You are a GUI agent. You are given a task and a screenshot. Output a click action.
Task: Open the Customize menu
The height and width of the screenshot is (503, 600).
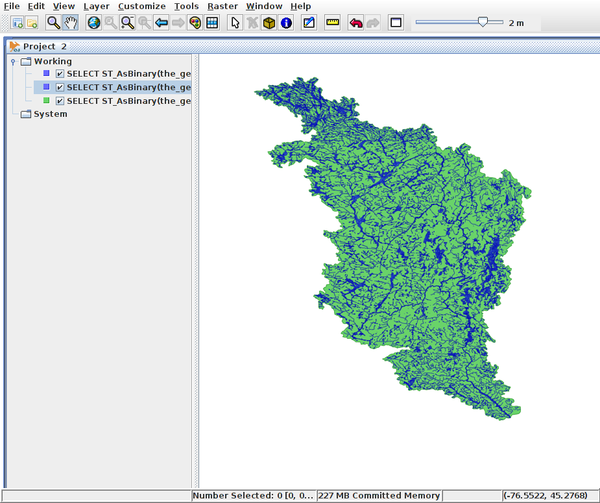[141, 6]
